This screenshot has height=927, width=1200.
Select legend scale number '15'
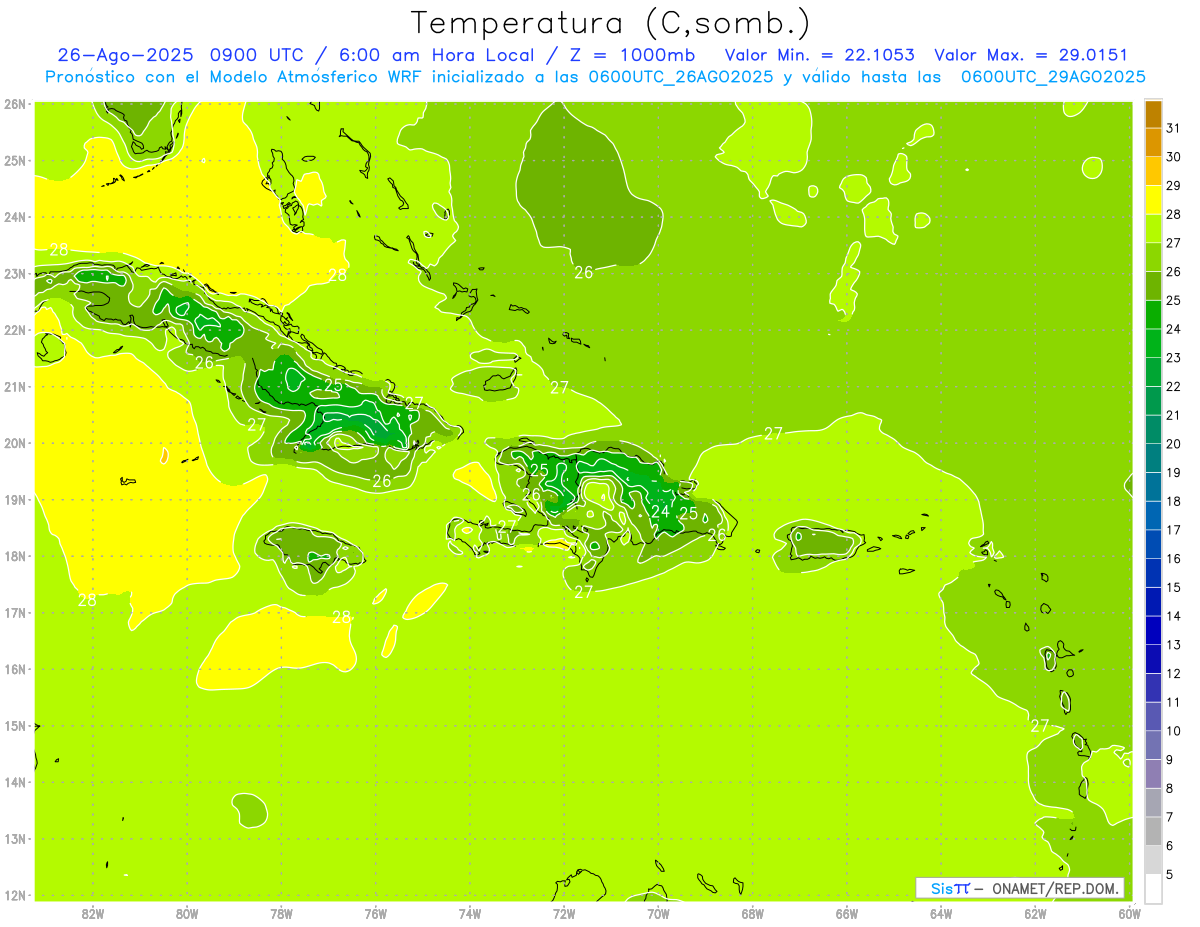[x=1174, y=587]
